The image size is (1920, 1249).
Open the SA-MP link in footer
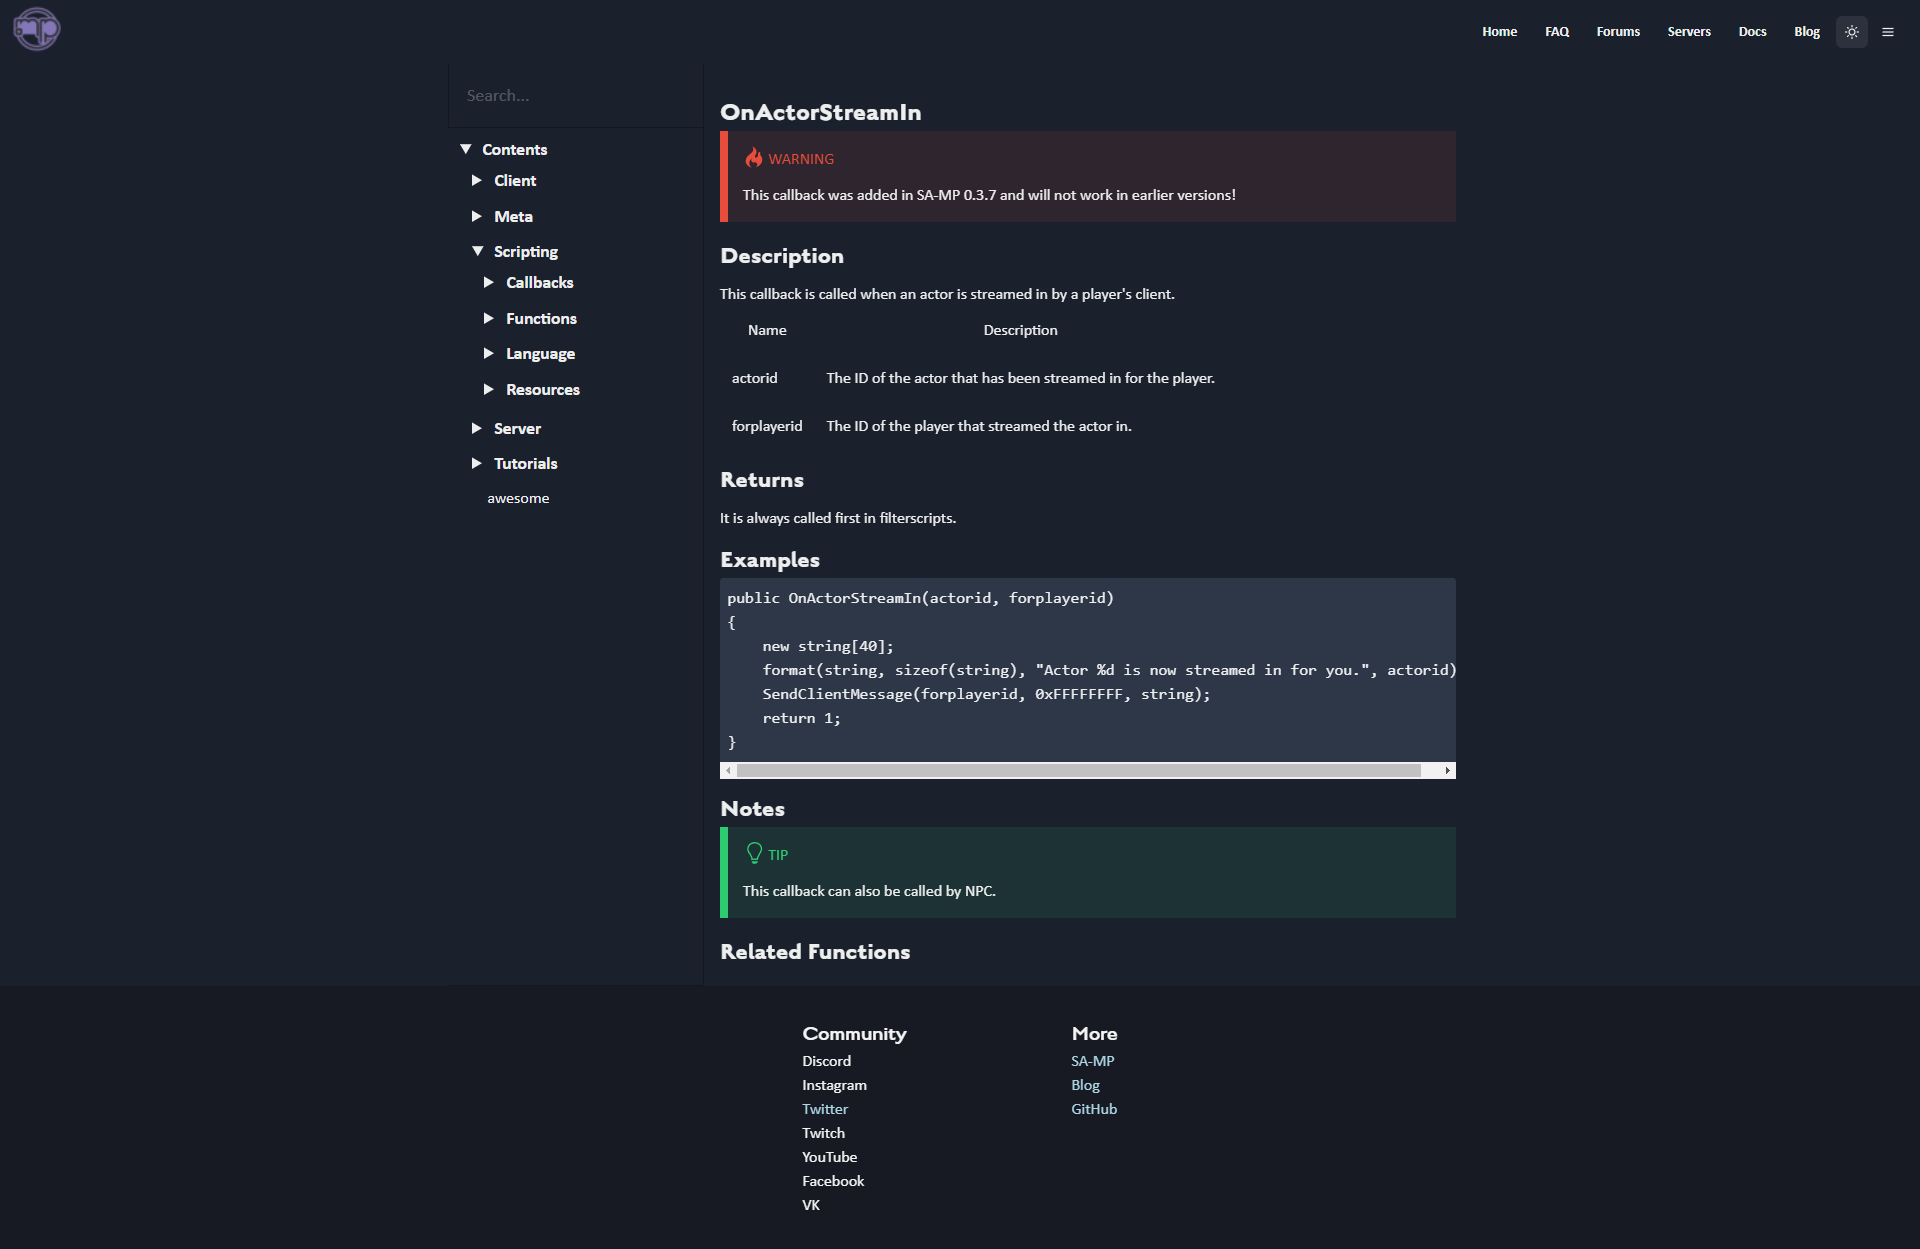click(1092, 1060)
